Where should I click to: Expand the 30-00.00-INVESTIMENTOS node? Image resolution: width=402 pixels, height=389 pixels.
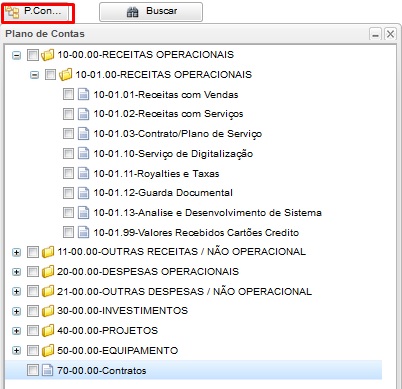16,311
